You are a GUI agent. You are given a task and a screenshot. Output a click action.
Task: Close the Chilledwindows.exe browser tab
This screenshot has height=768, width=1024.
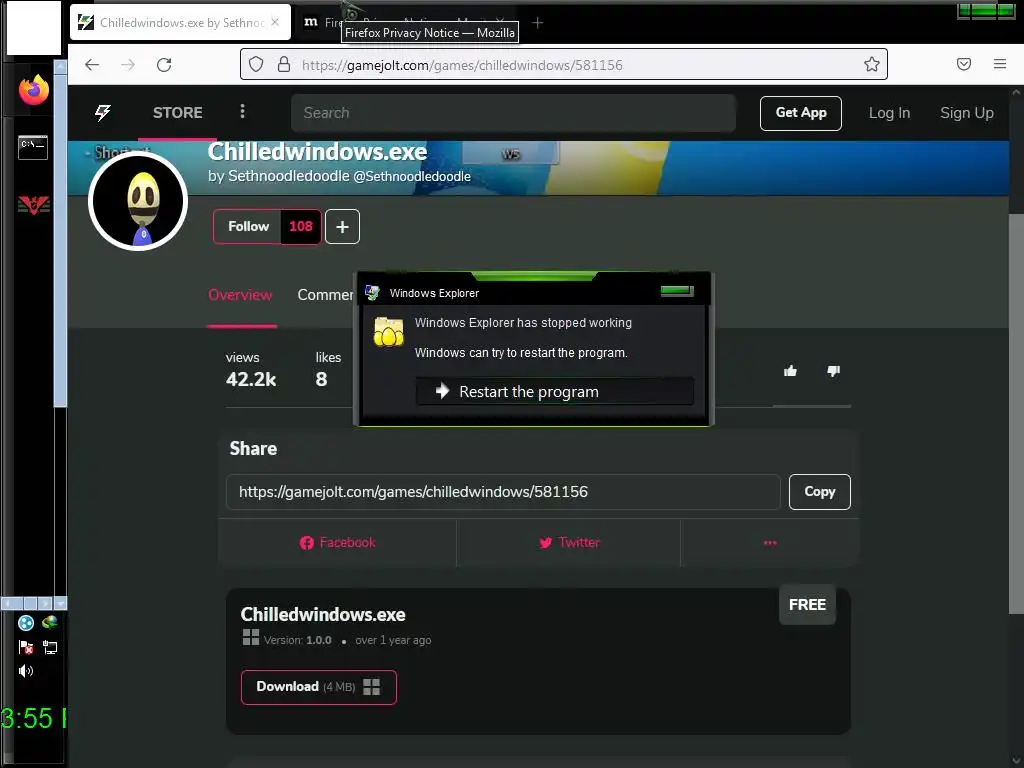click(x=275, y=22)
